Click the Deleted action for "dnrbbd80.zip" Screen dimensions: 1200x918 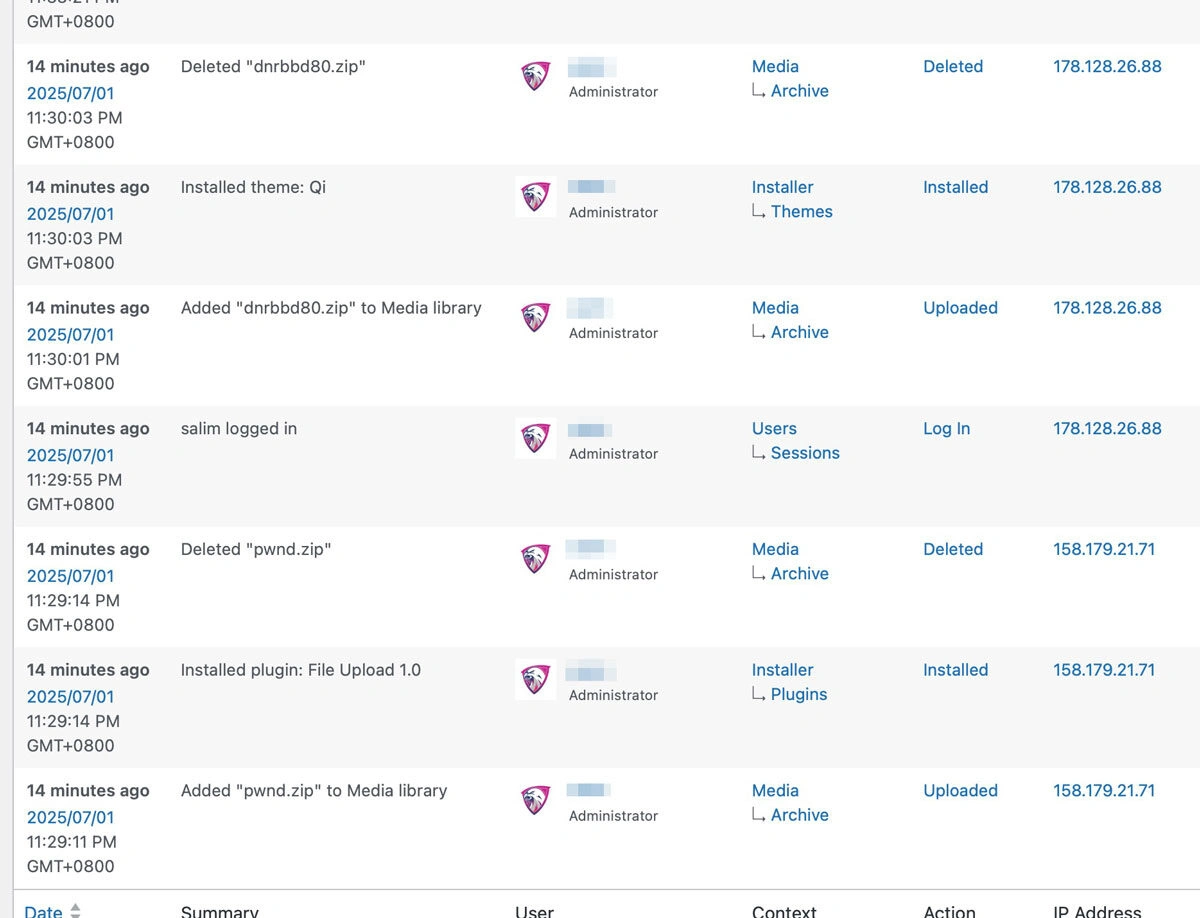pyautogui.click(x=953, y=67)
